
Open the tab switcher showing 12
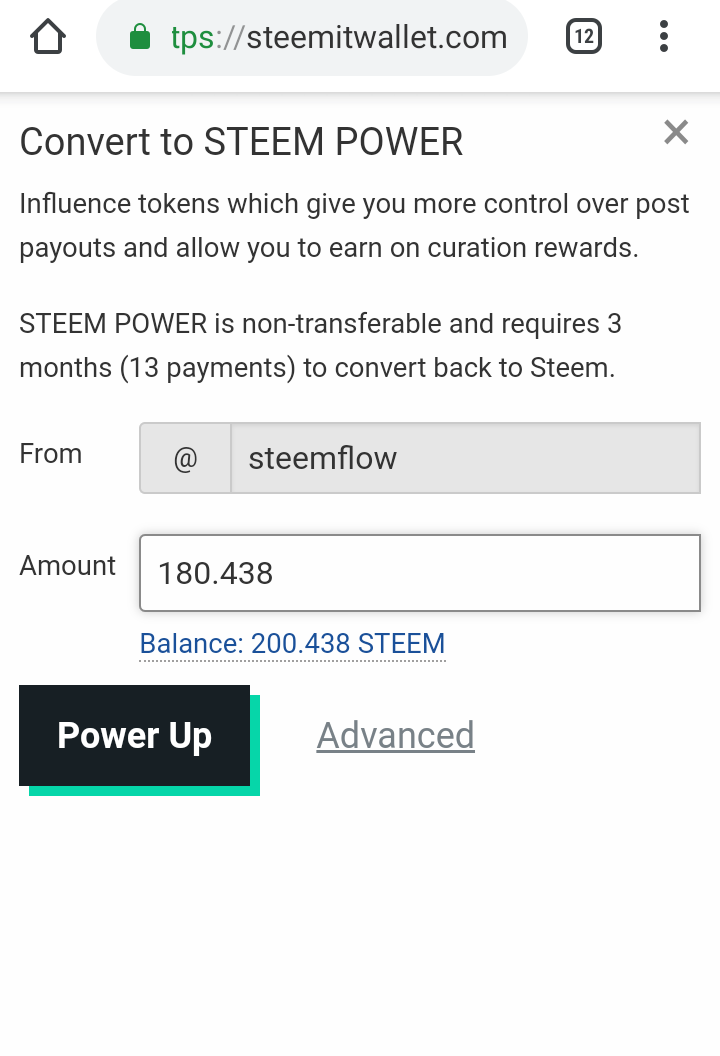pos(584,38)
